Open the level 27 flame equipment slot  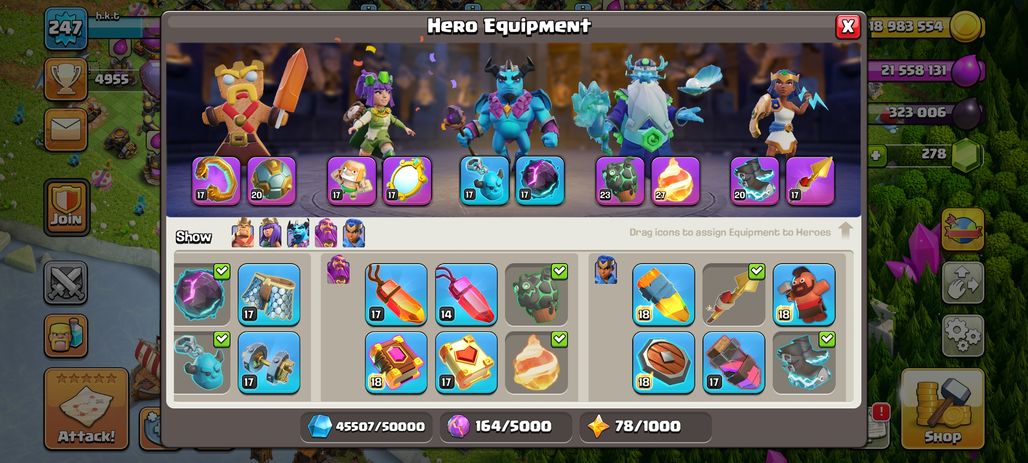click(675, 180)
